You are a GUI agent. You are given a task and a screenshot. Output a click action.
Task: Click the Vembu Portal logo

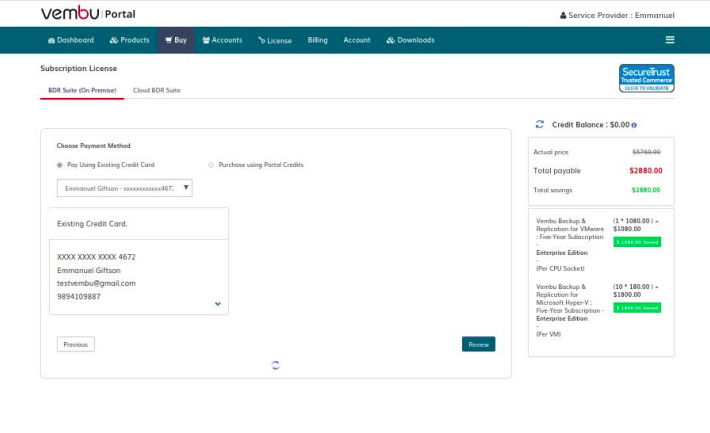pyautogui.click(x=88, y=13)
